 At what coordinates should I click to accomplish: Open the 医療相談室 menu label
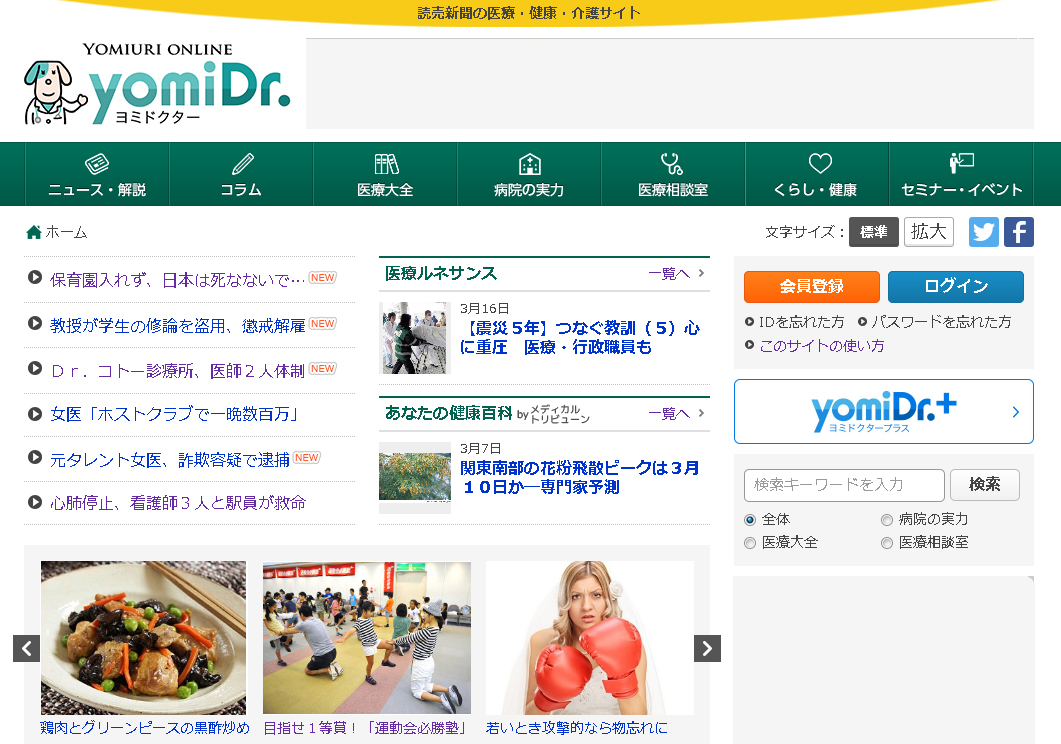pyautogui.click(x=673, y=190)
